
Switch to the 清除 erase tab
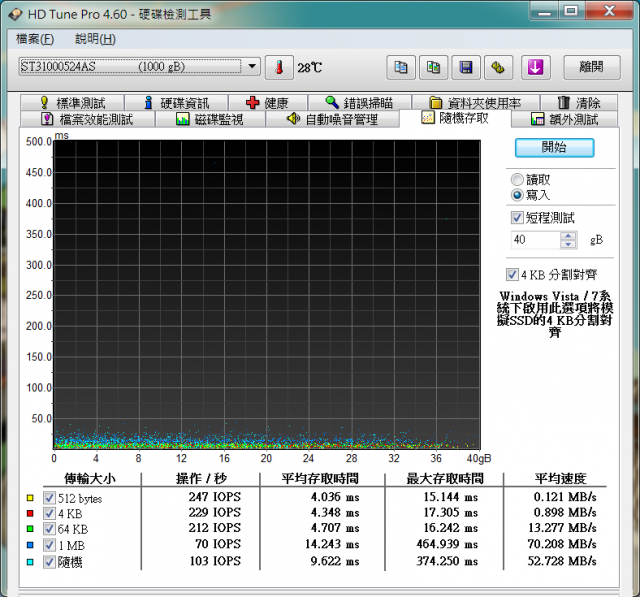[579, 102]
